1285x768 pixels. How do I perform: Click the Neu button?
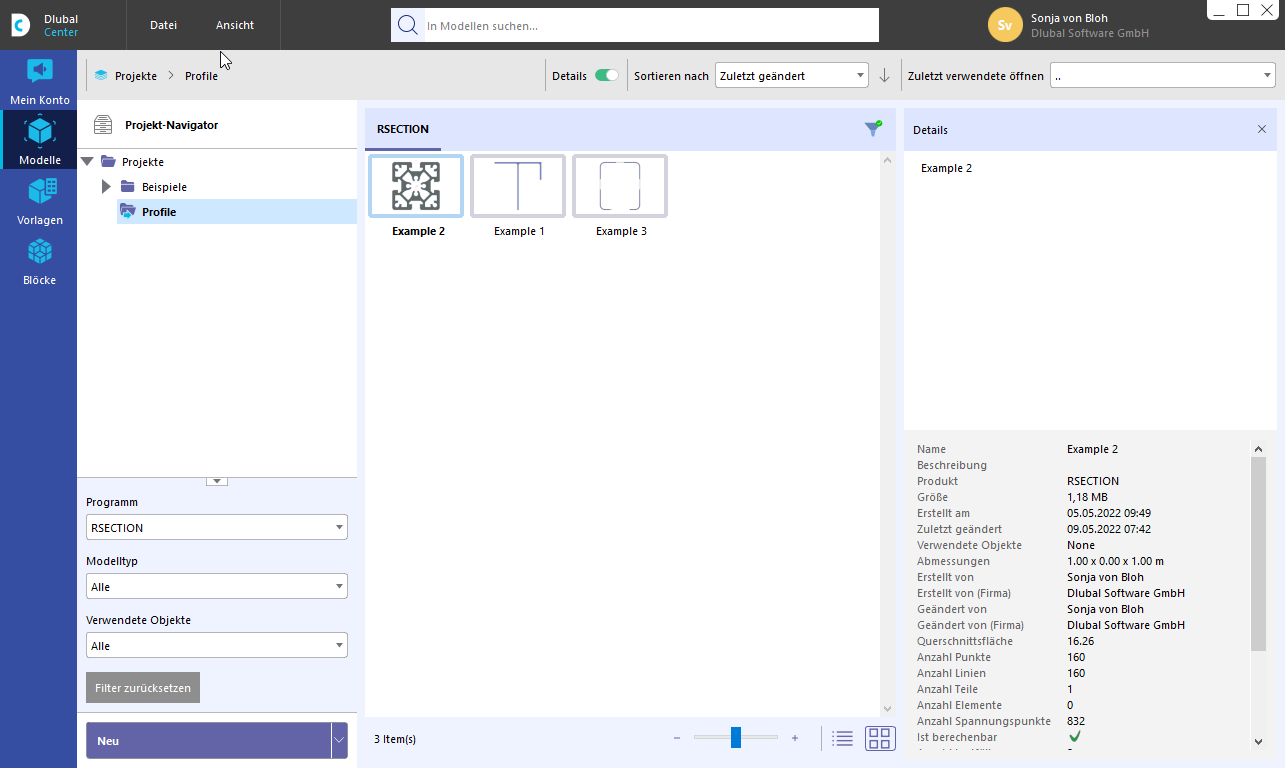[208, 741]
